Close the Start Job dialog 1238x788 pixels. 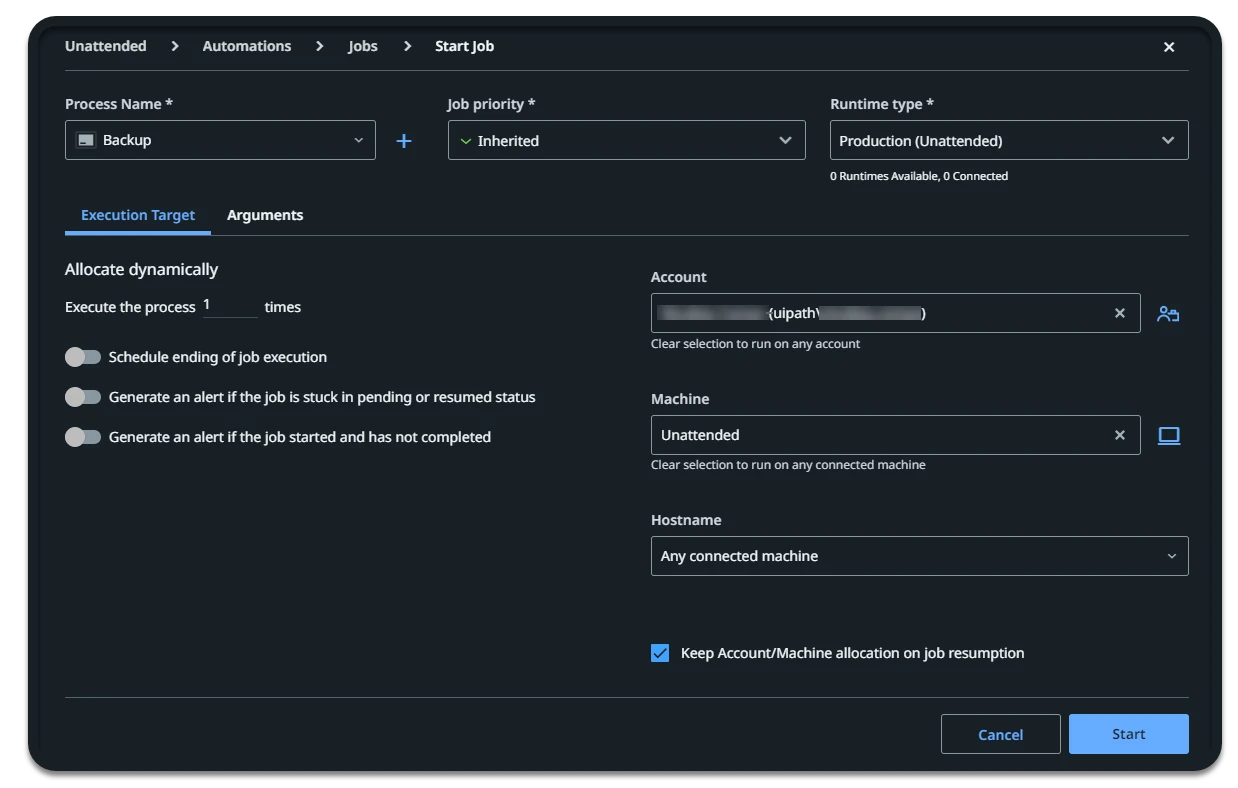[x=1169, y=47]
